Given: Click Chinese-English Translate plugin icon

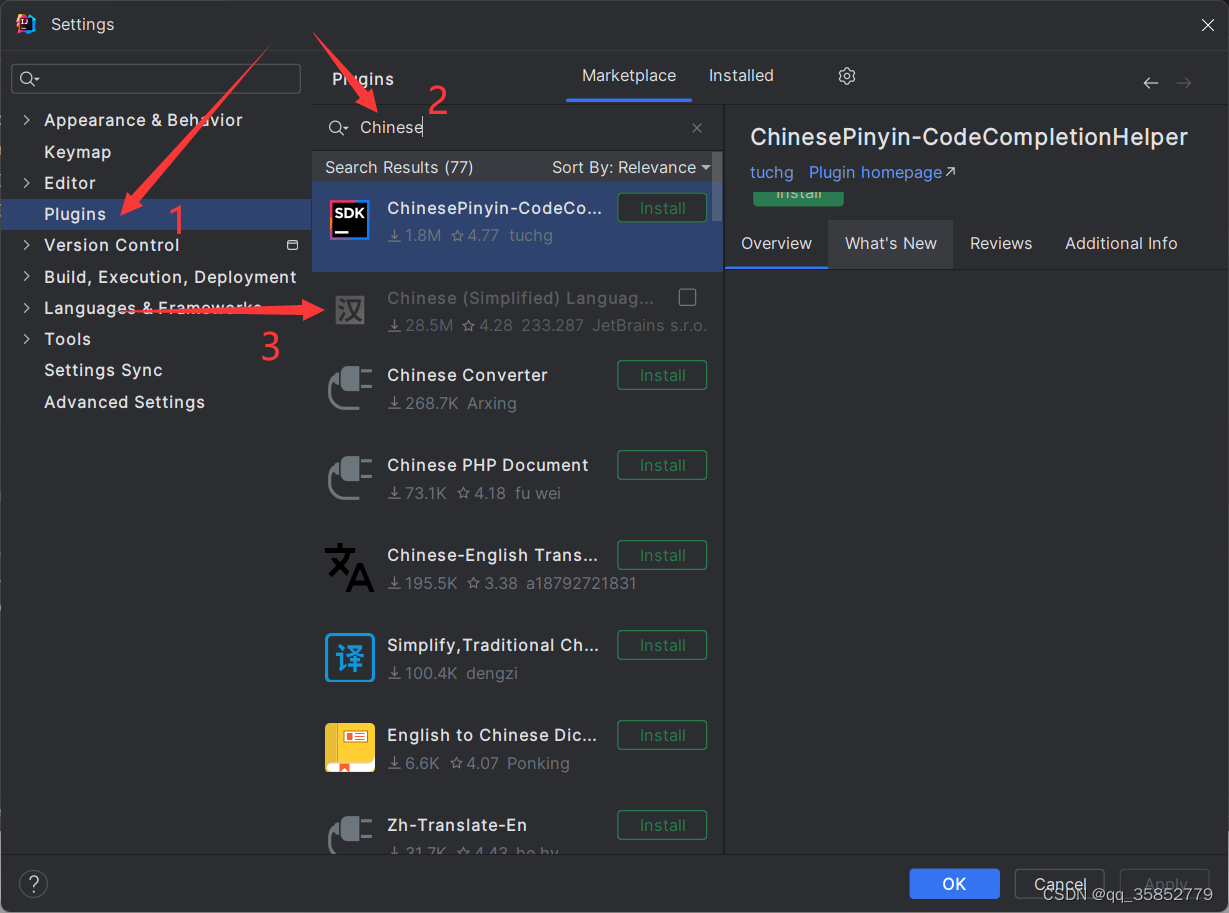Looking at the screenshot, I should pyautogui.click(x=350, y=567).
